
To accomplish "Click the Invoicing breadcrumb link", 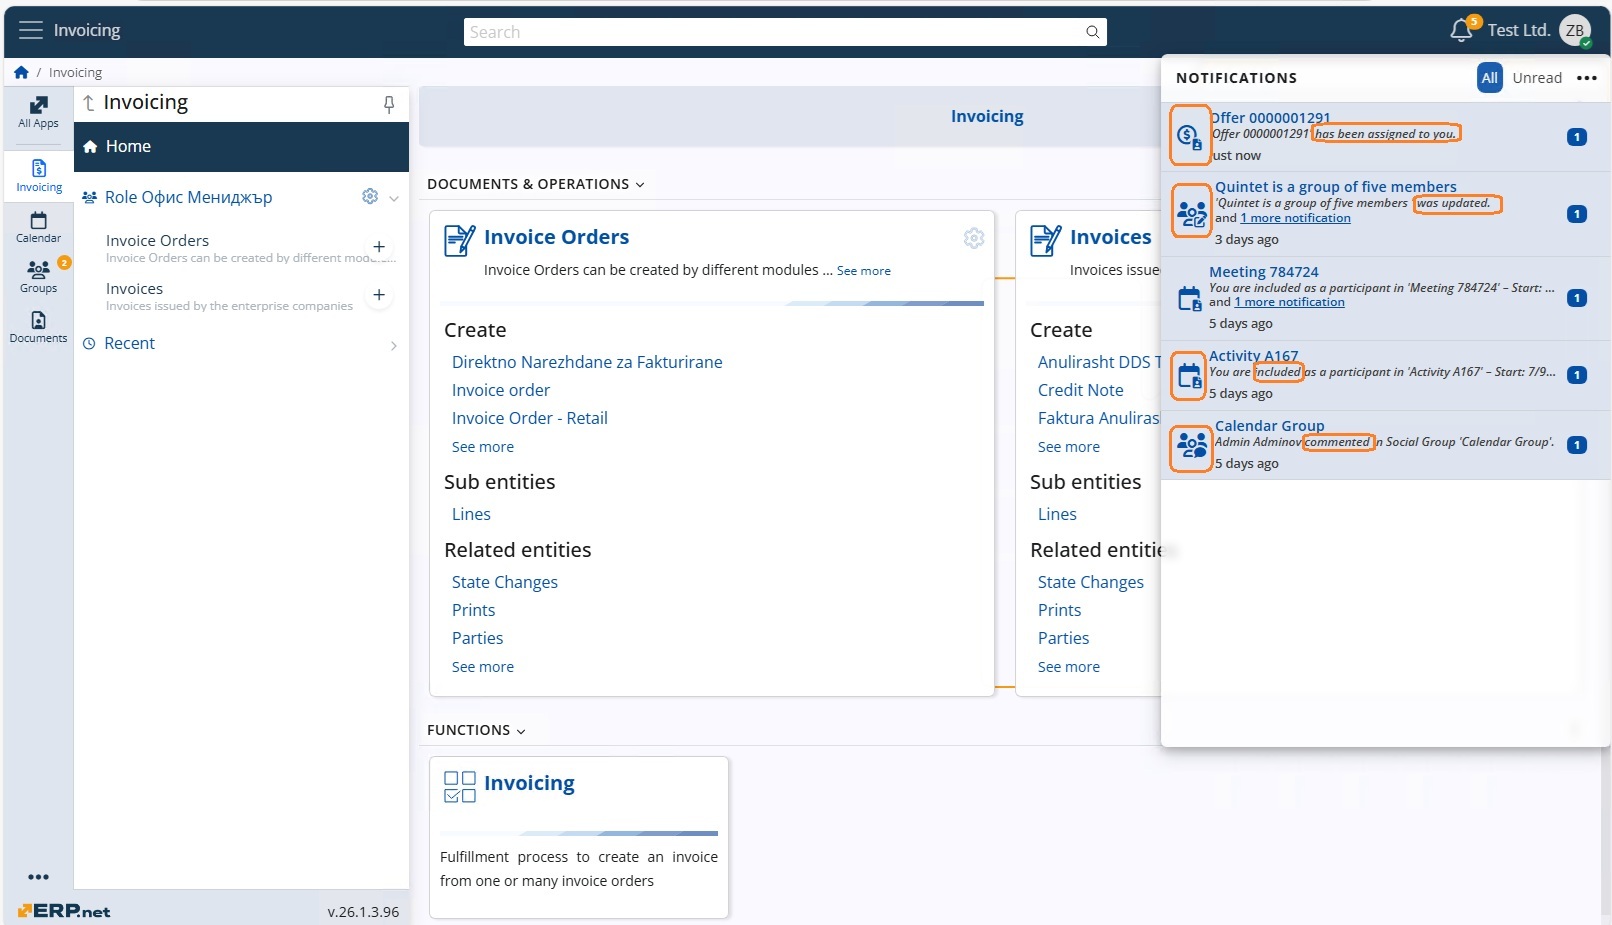I will click(75, 72).
